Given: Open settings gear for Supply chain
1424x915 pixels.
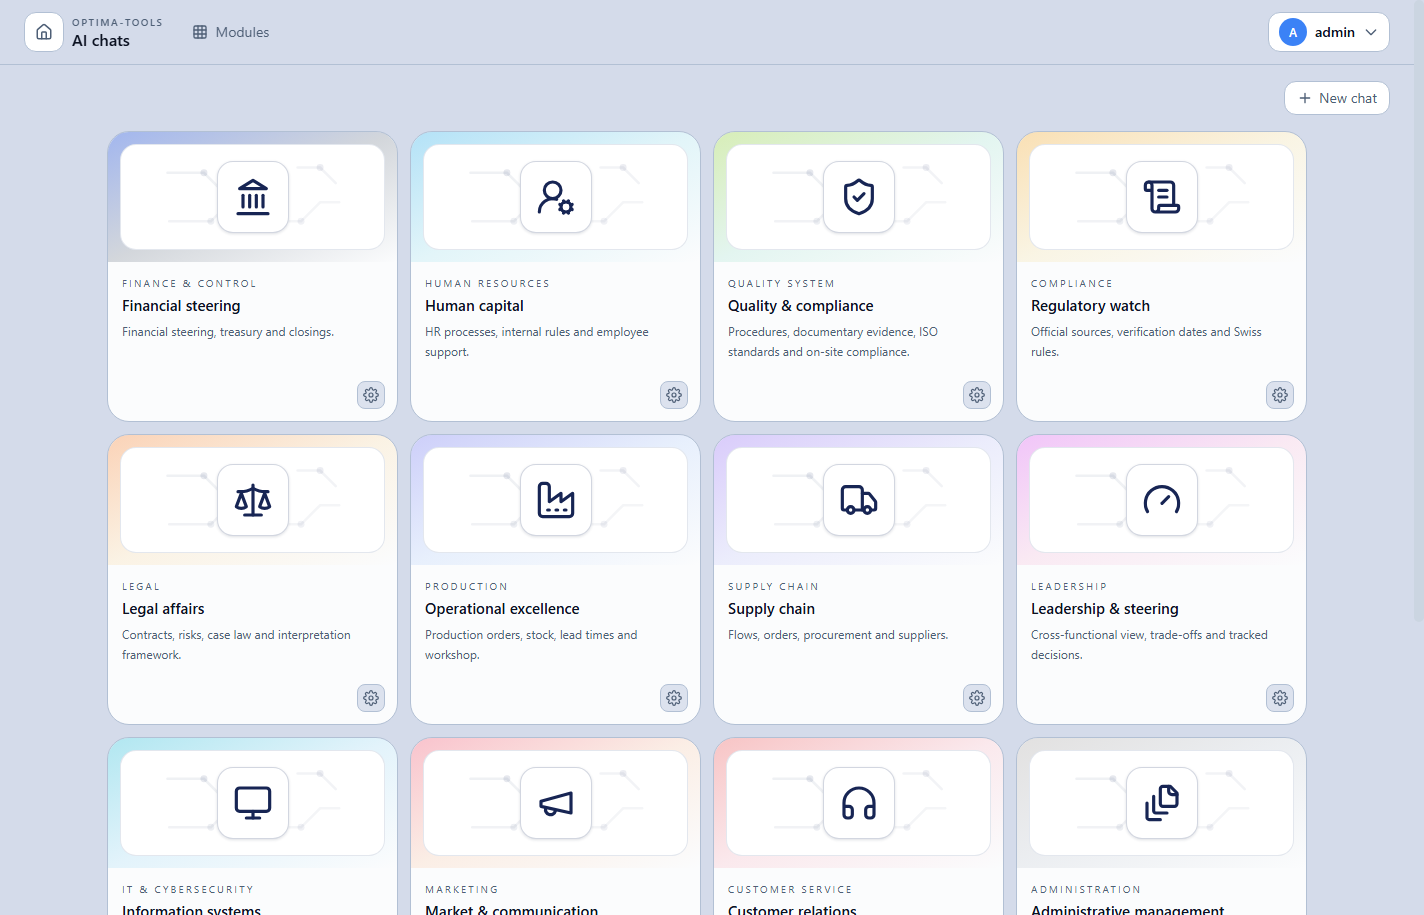Looking at the screenshot, I should [x=977, y=698].
